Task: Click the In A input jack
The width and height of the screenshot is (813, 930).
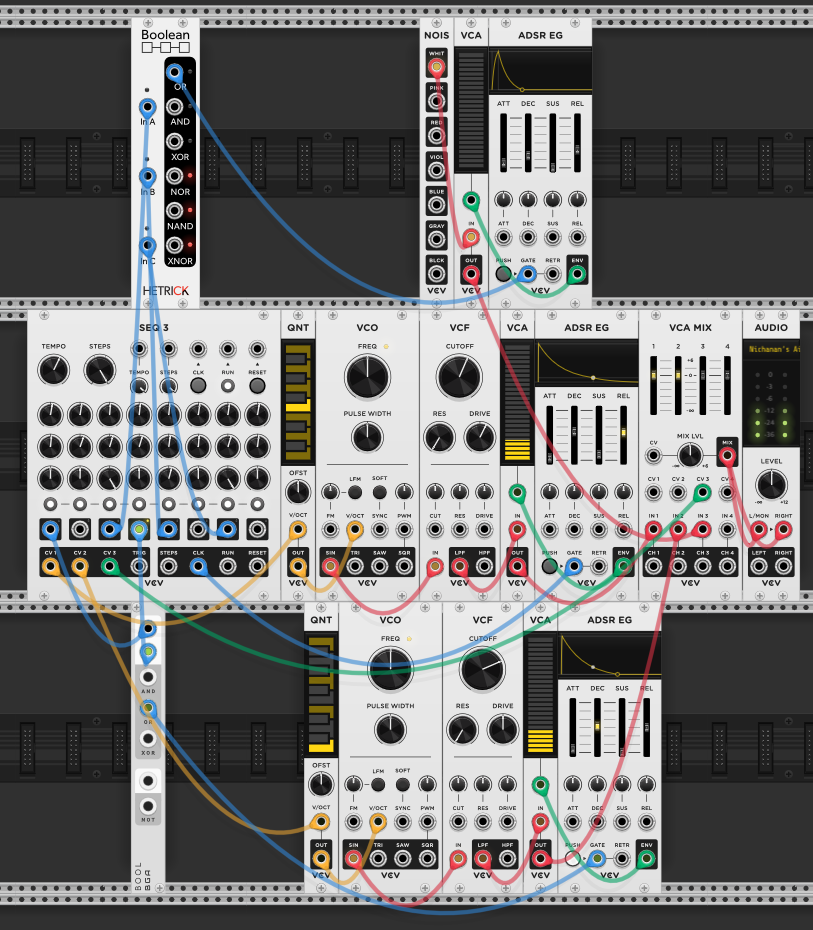Action: (148, 107)
